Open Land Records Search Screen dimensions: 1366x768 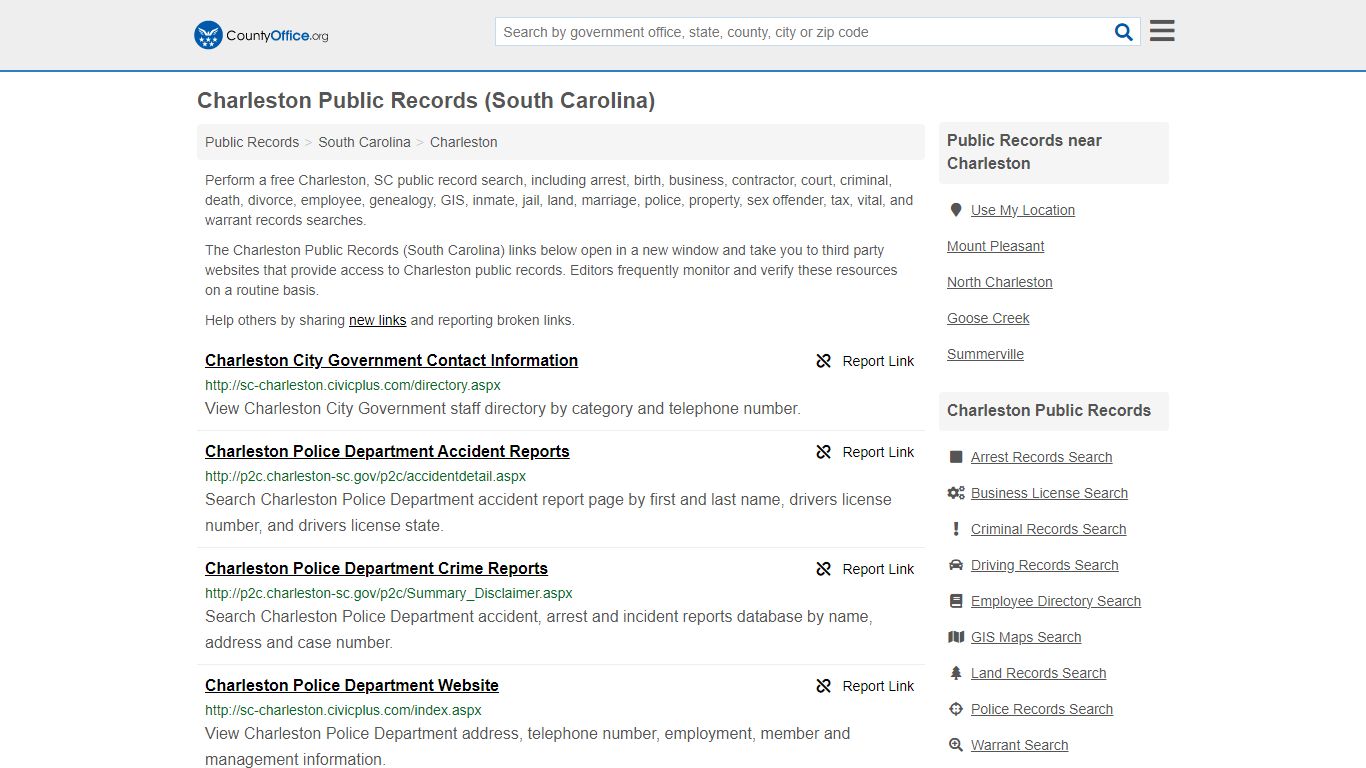[1038, 673]
